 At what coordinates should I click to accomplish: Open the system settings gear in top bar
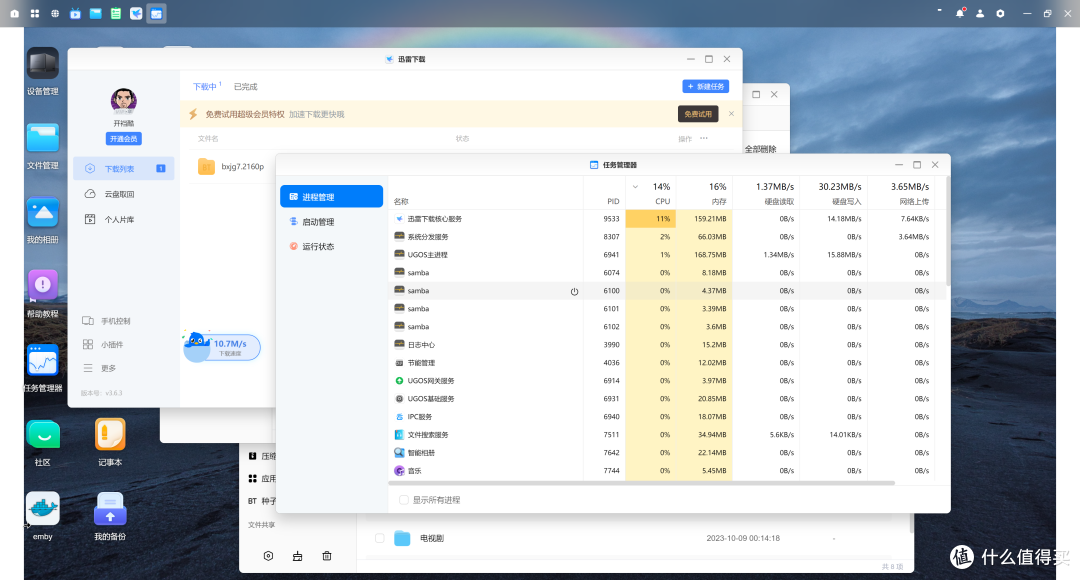[1000, 13]
